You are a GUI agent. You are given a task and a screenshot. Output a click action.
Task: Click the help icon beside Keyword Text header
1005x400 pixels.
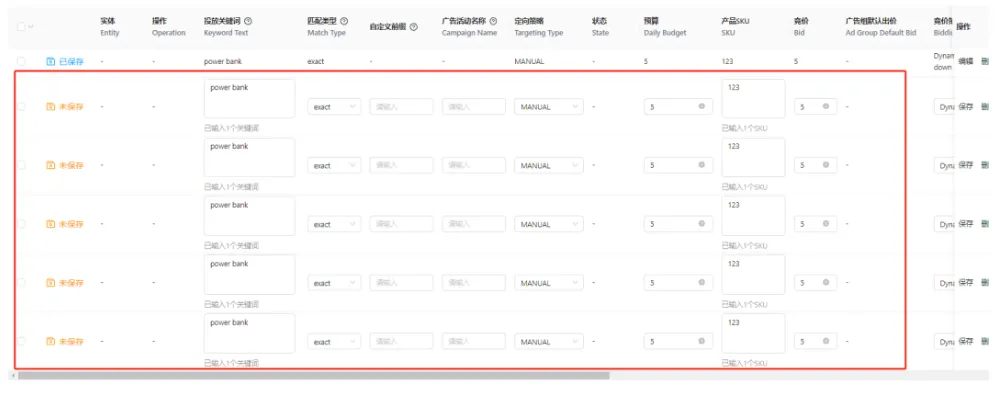click(248, 21)
